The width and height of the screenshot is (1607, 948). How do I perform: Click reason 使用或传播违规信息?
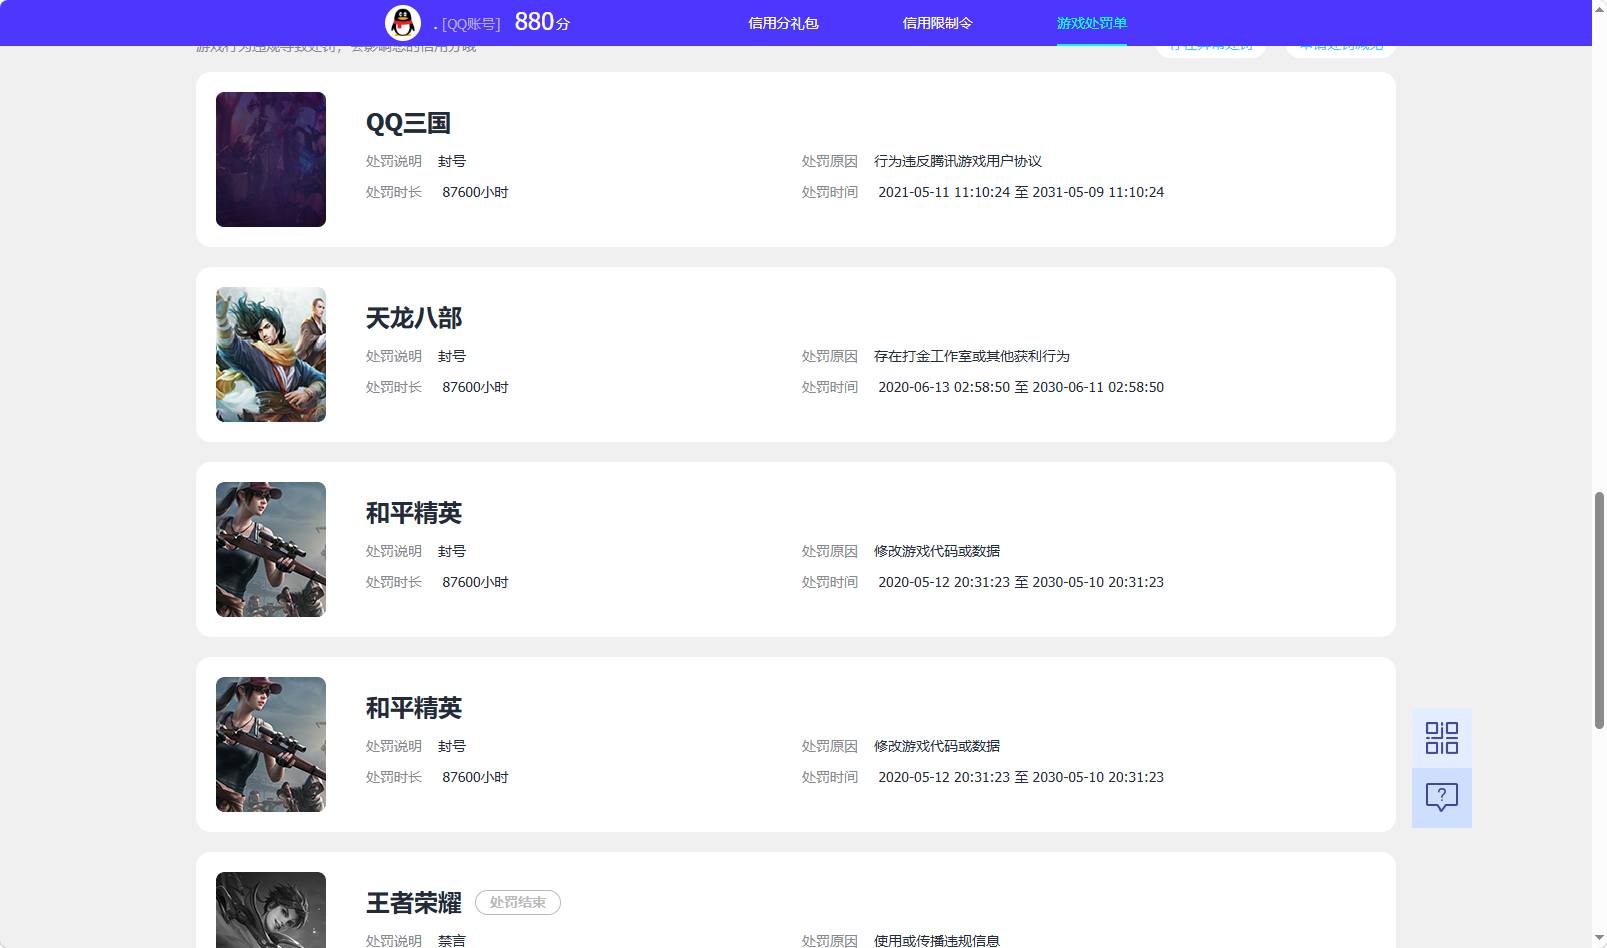click(x=937, y=940)
